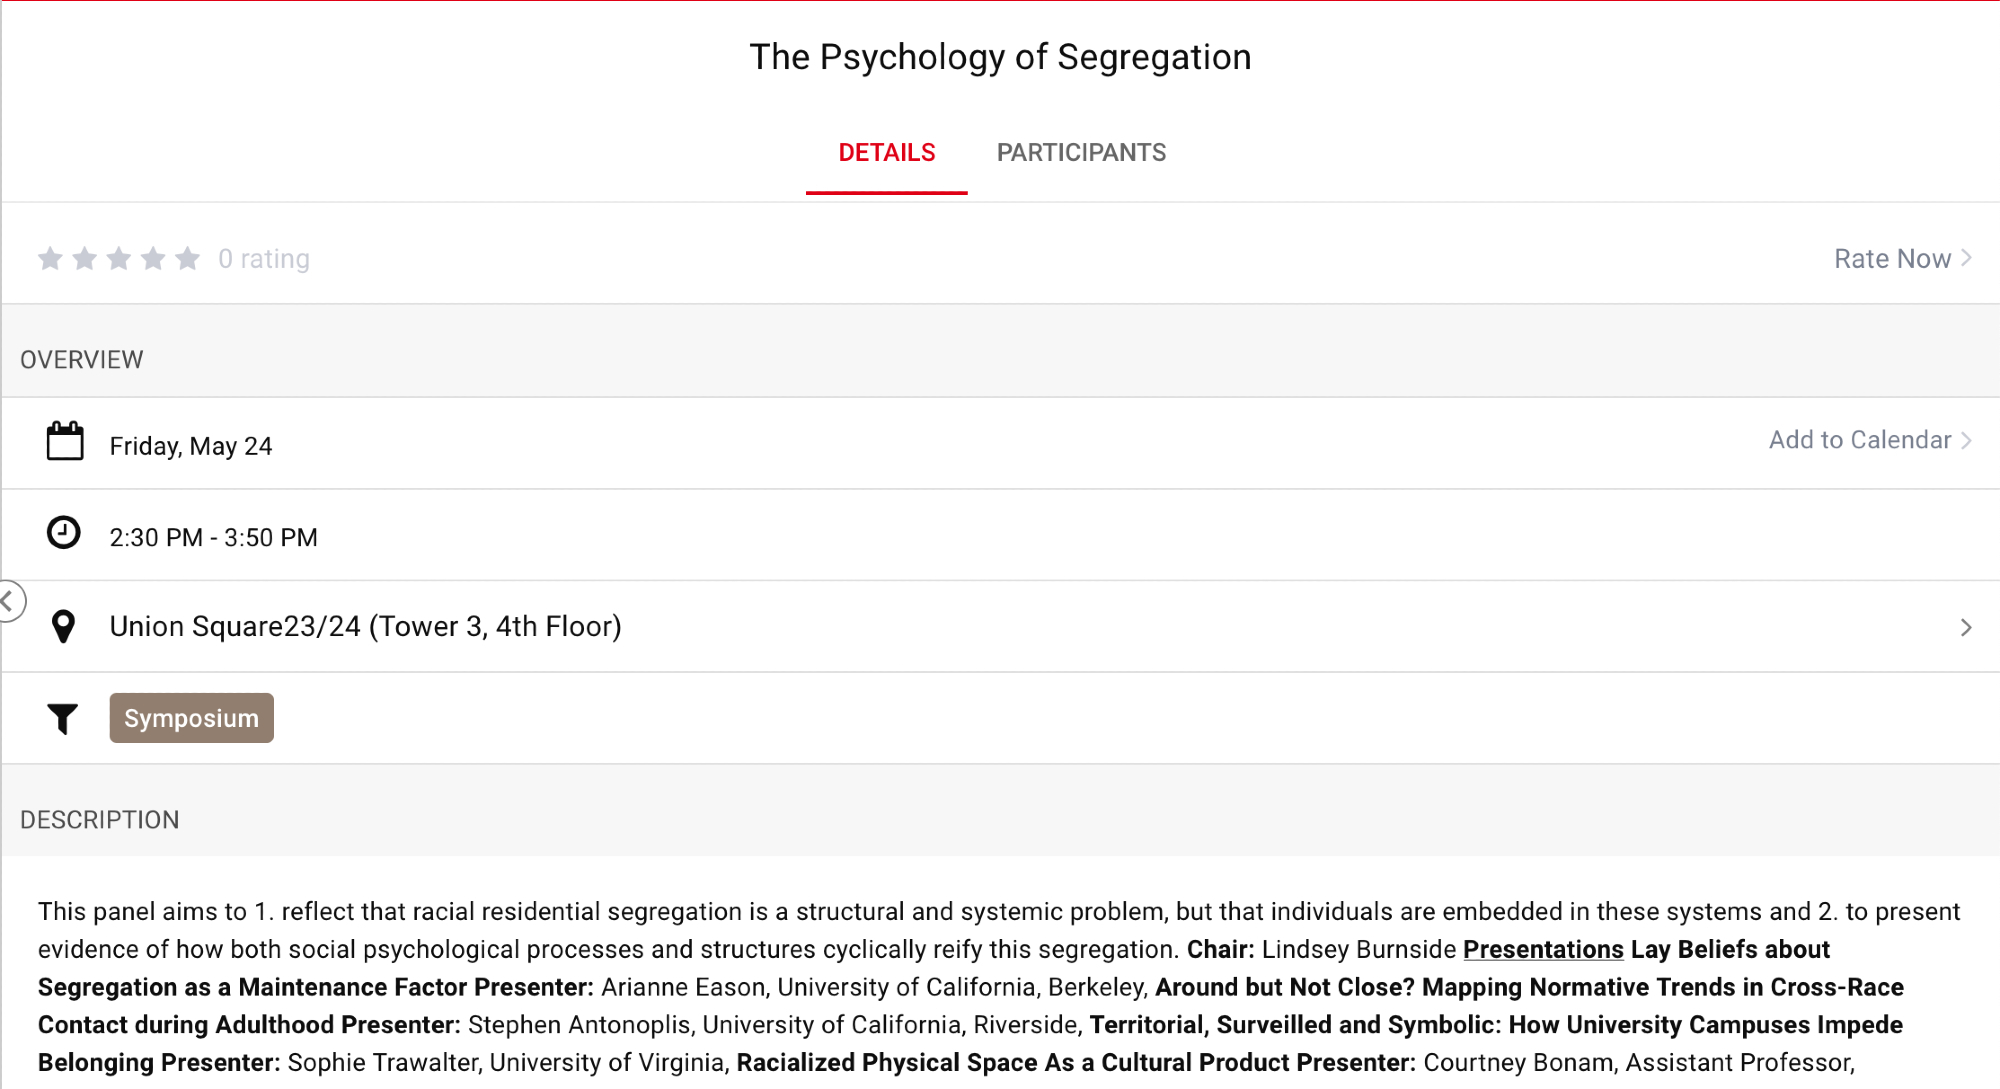The image size is (2000, 1089).
Task: Click Rate Now link
Action: (x=1892, y=259)
